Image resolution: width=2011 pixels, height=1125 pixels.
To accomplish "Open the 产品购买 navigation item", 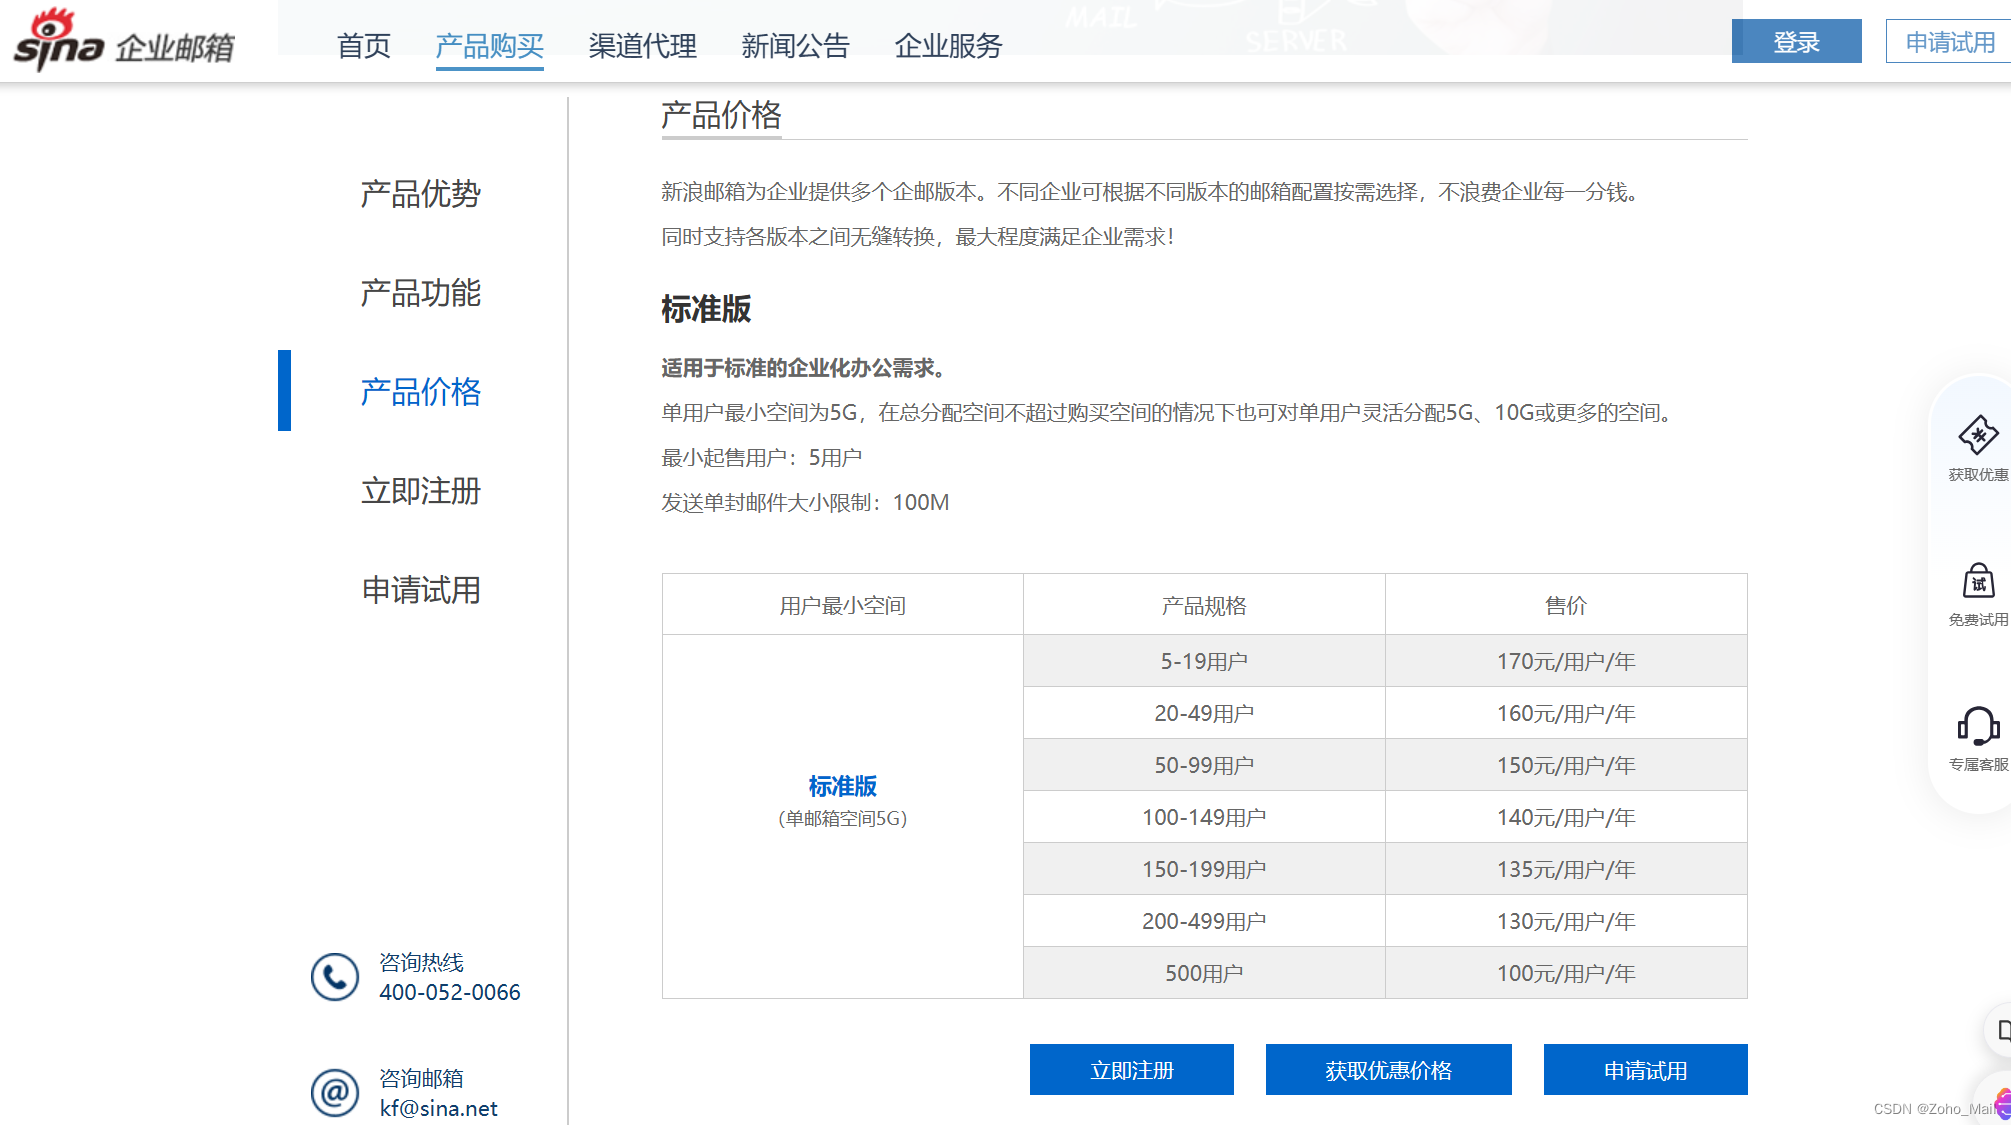I will (x=489, y=46).
